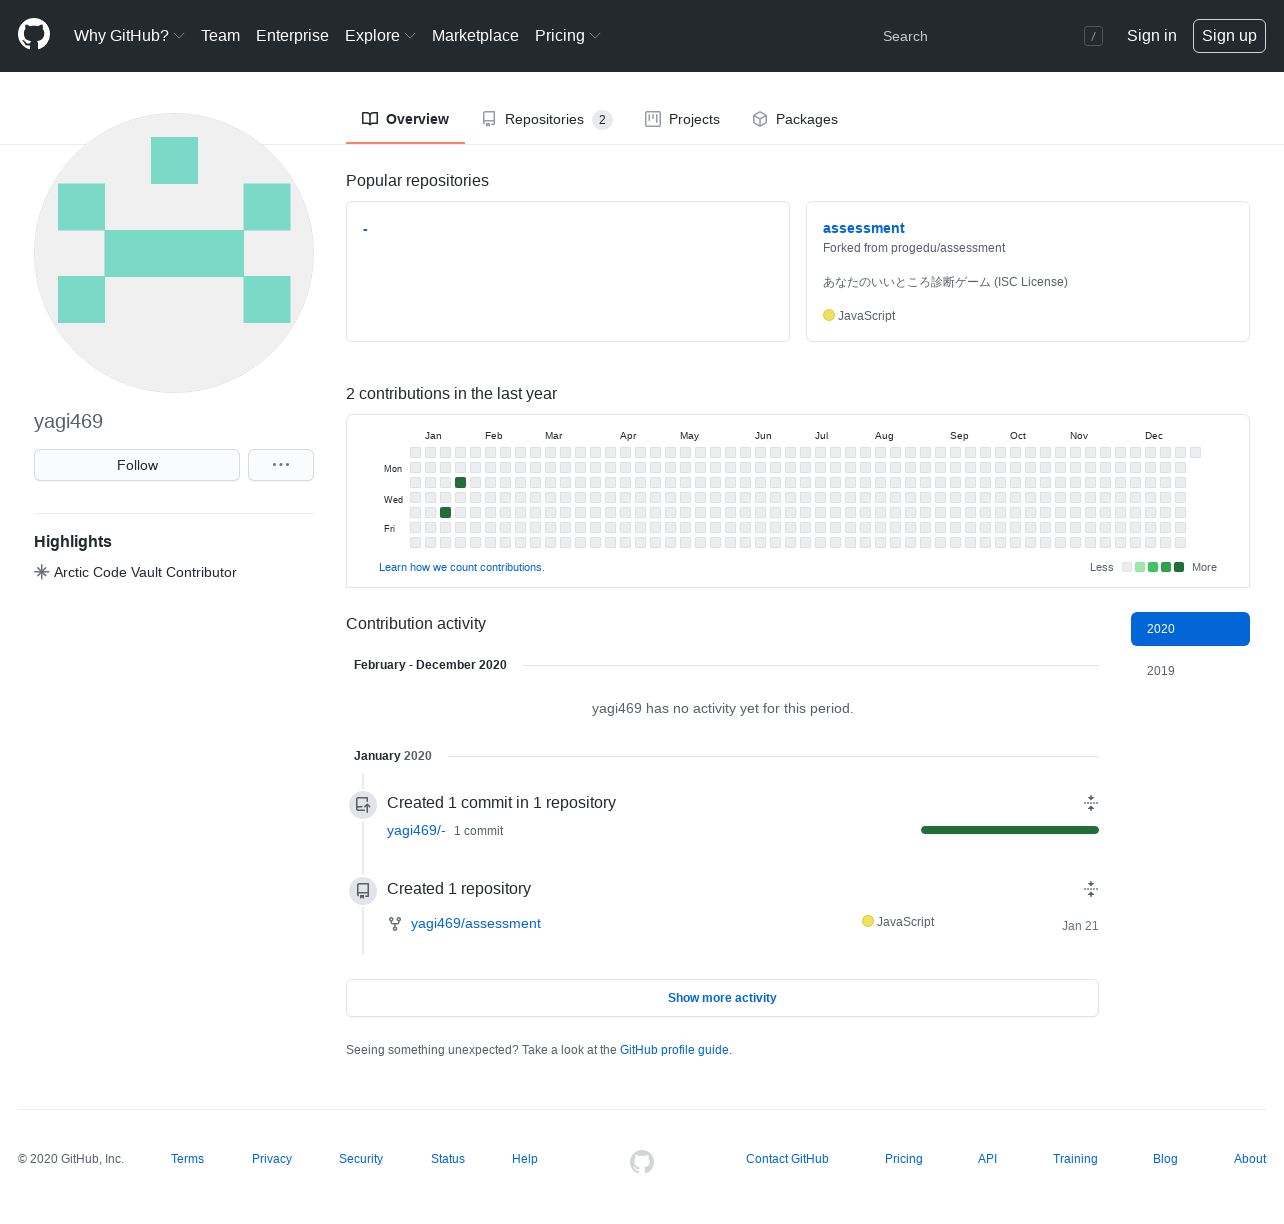Open the assessment repository link
This screenshot has width=1284, height=1224.
[x=864, y=228]
